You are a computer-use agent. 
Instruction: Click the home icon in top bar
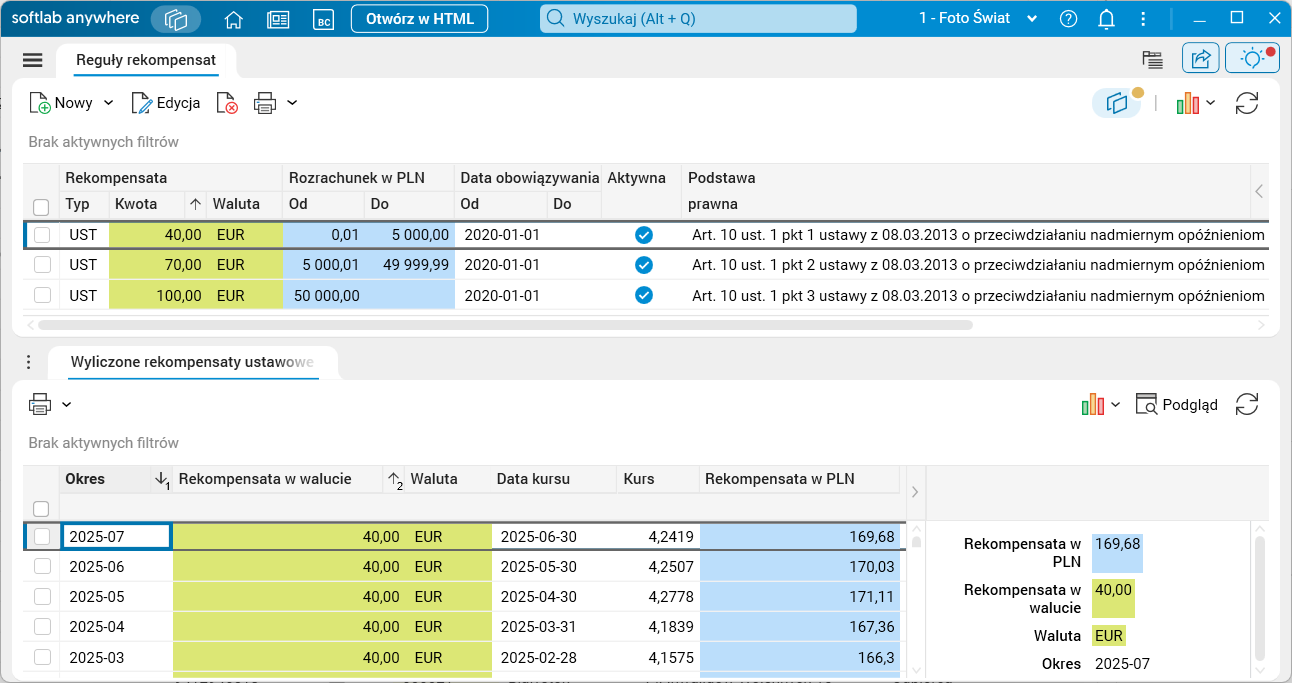click(234, 19)
